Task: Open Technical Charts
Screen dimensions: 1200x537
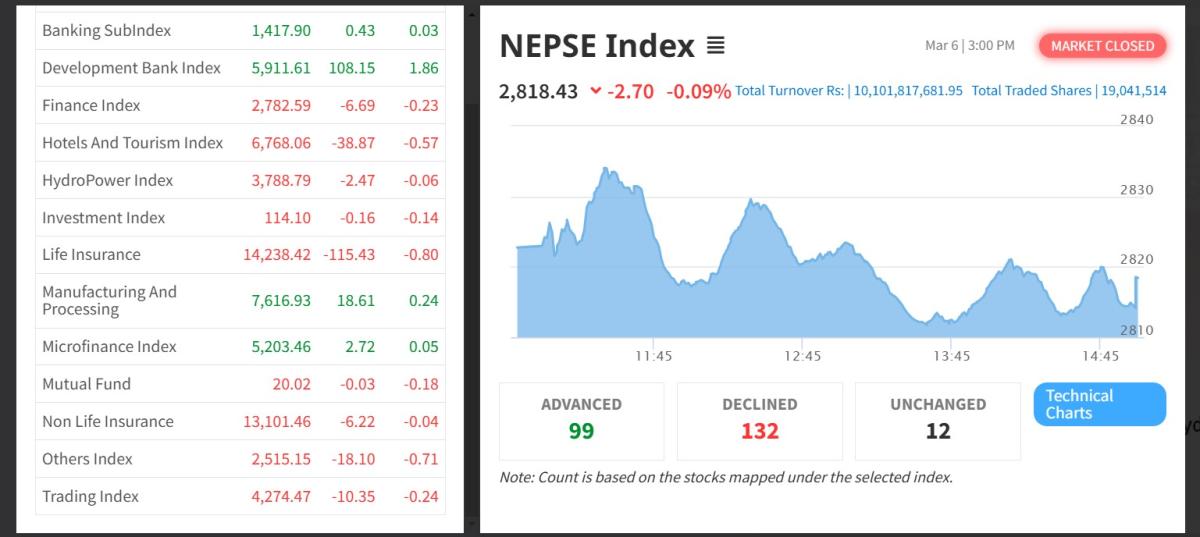Action: click(1099, 404)
